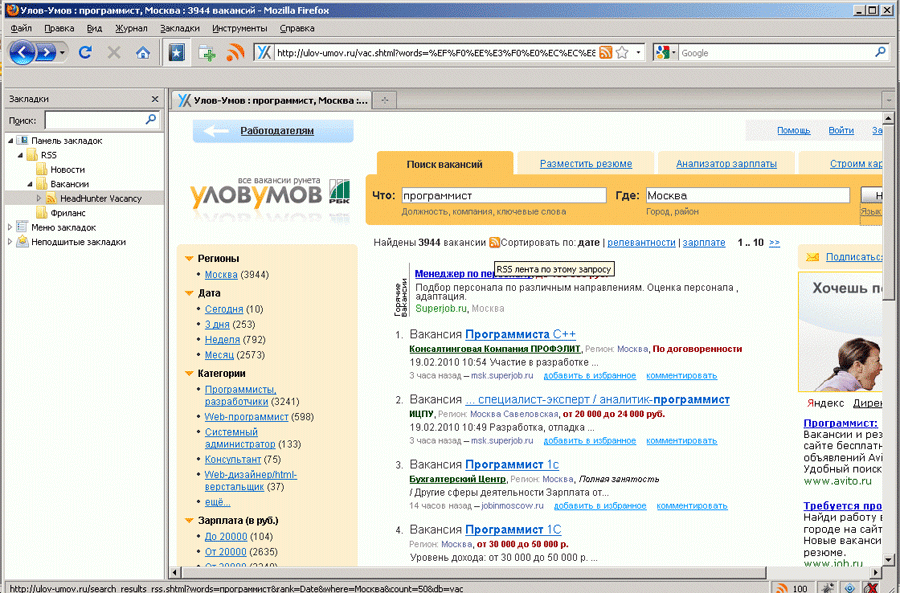Open the Файл menu

point(21,28)
